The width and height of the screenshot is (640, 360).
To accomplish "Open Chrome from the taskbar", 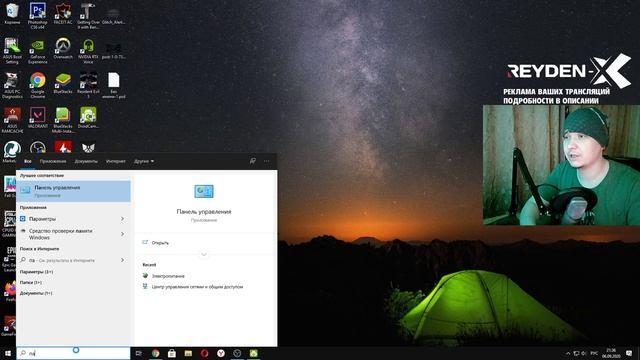I will 156,353.
